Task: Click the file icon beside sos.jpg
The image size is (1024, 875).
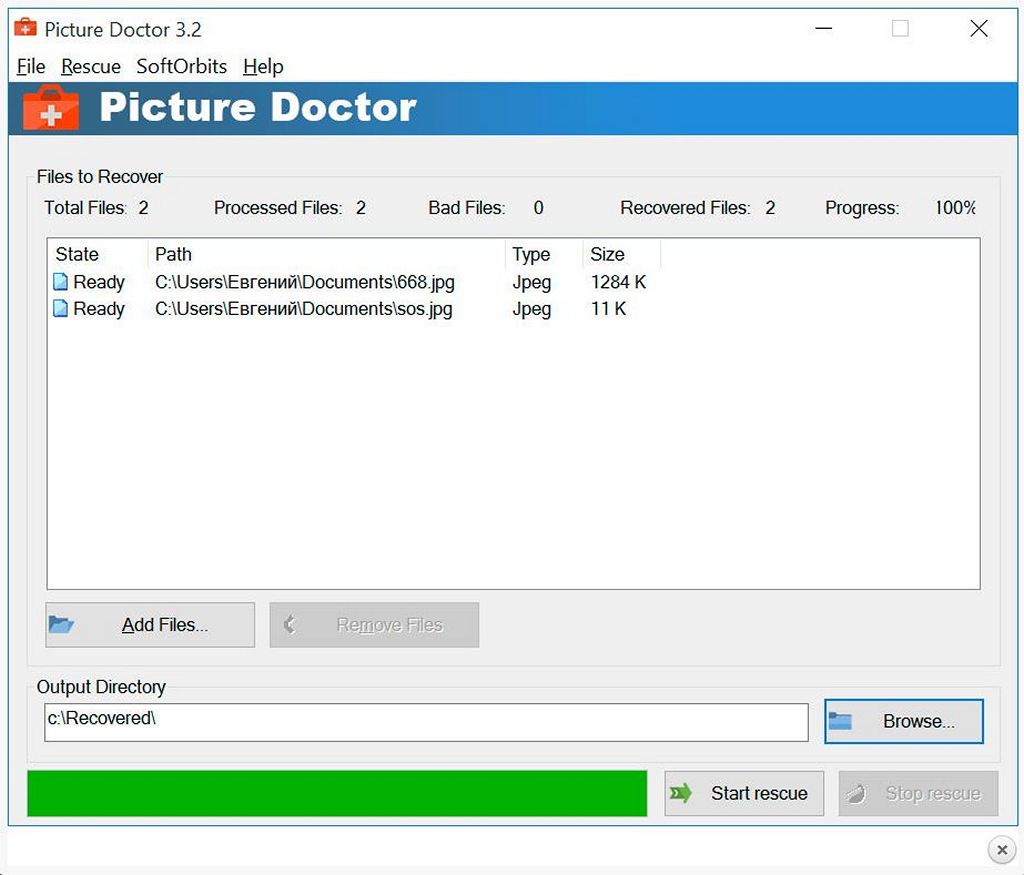Action: [60, 308]
